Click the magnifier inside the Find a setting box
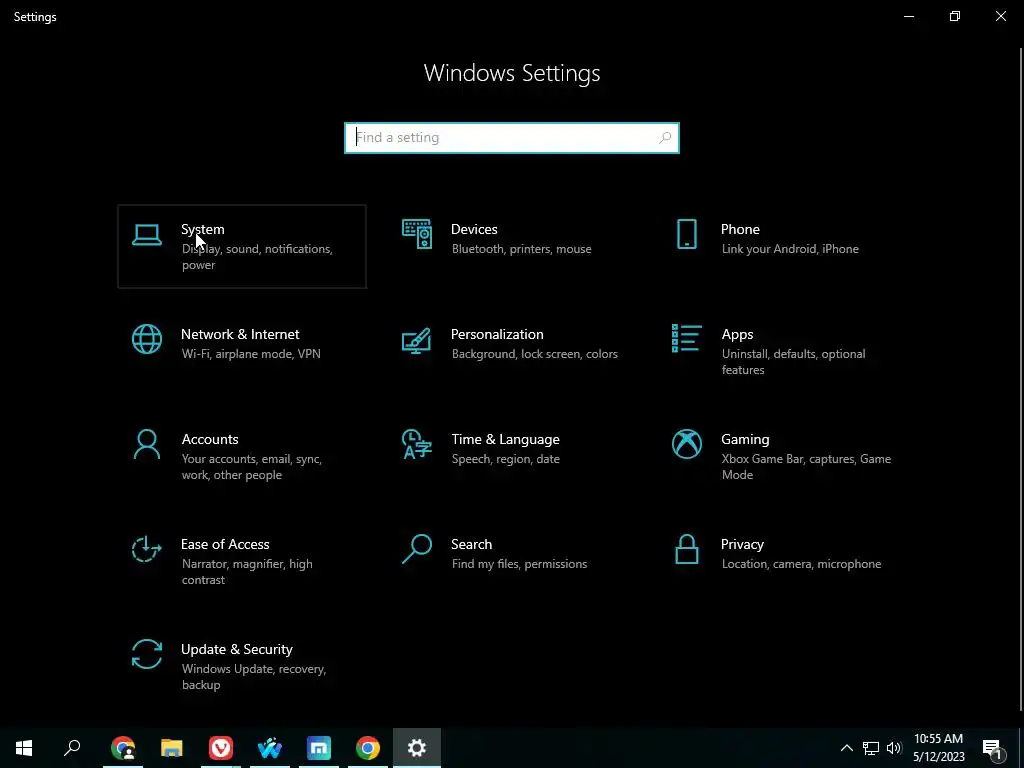Viewport: 1024px width, 768px height. tap(665, 138)
